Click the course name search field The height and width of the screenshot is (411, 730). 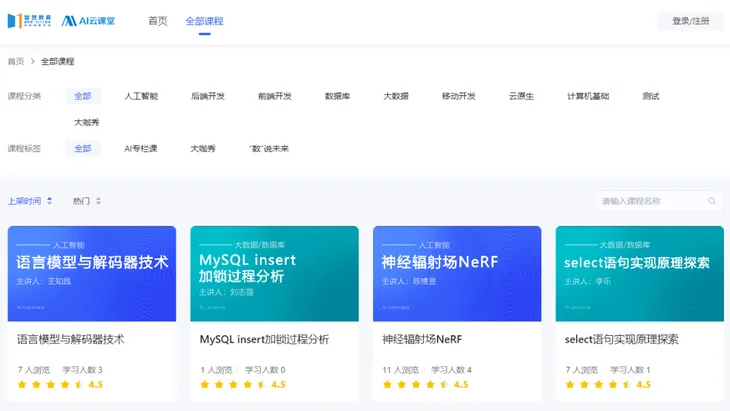[659, 201]
